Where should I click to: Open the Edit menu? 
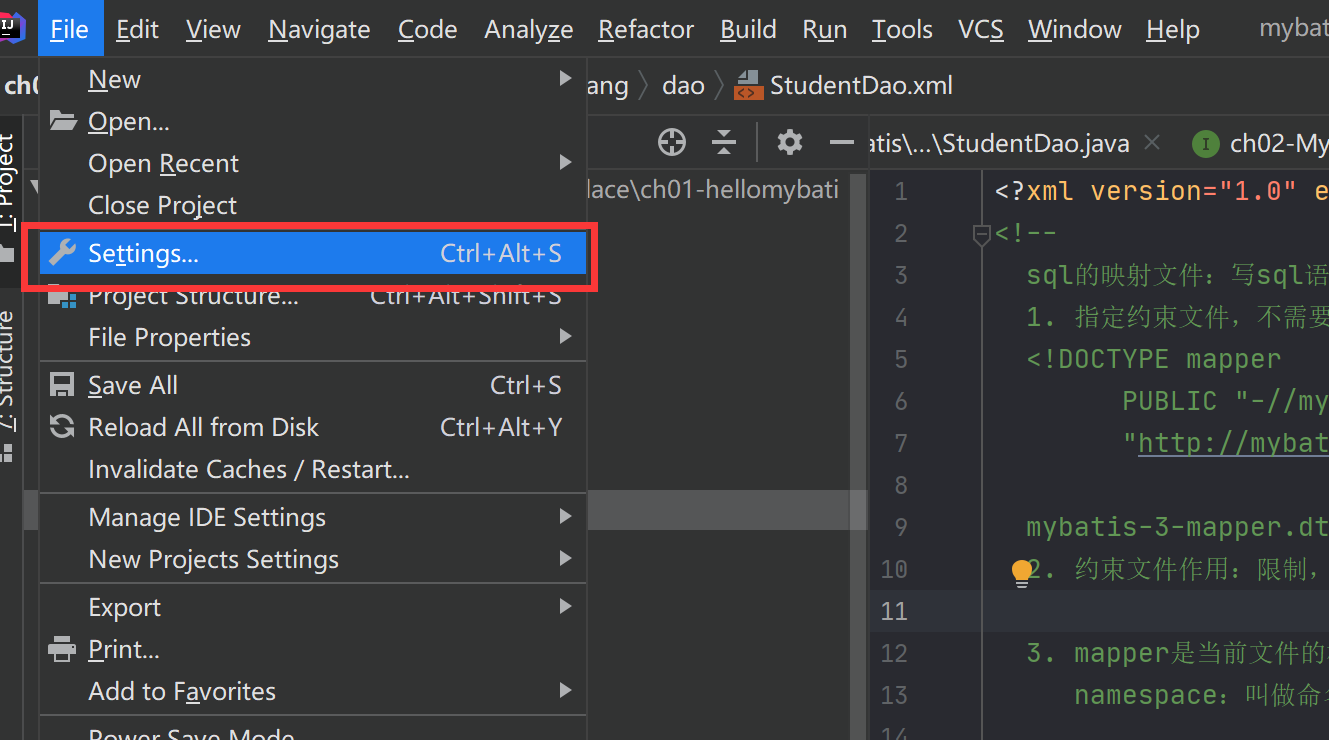137,30
